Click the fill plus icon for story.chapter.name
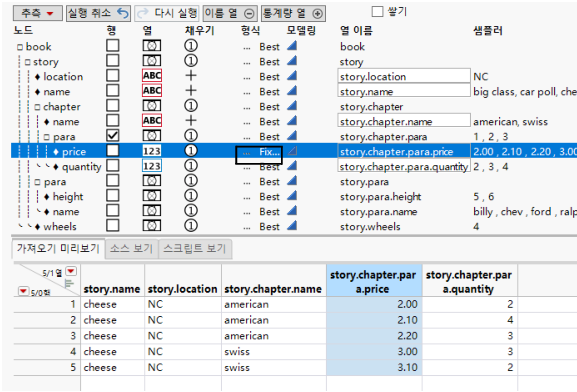This screenshot has width=577, height=392. tap(191, 121)
